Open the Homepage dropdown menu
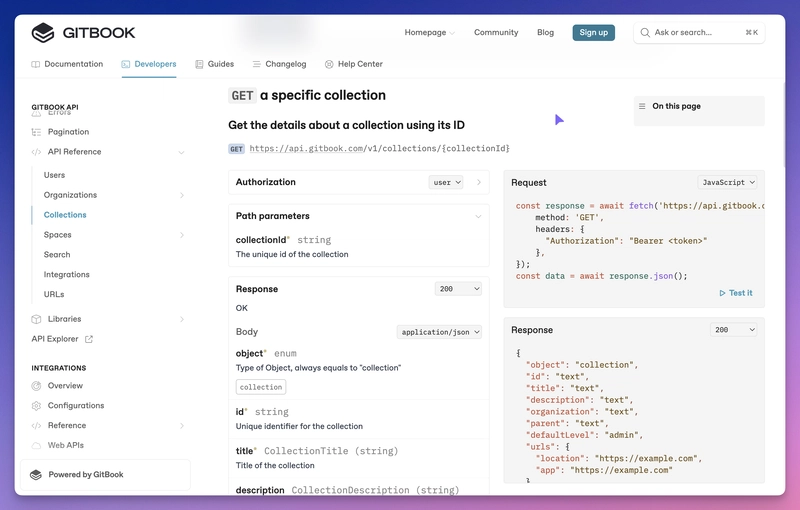This screenshot has height=510, width=800. (x=429, y=33)
